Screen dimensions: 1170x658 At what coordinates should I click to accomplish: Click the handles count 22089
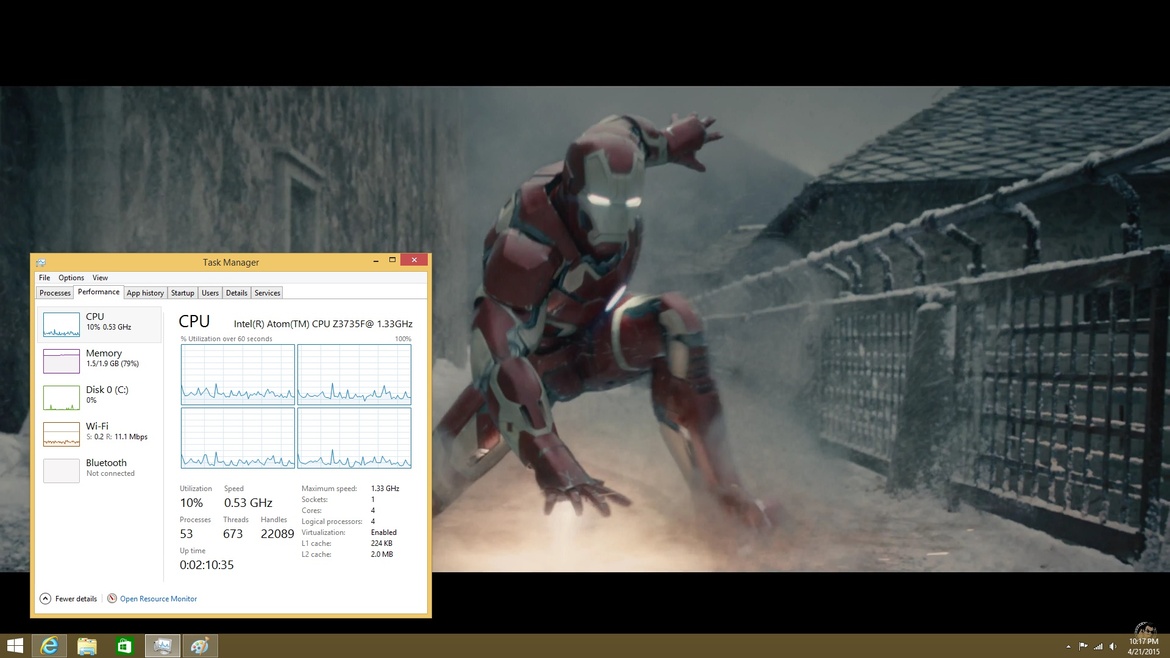pyautogui.click(x=278, y=534)
